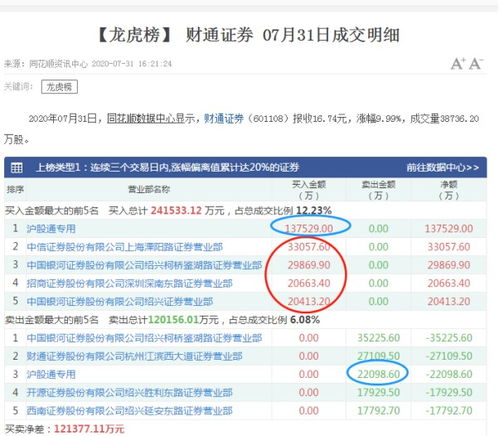
Task: Open 中信证券上海溧阳路证券营业部 link
Action: tap(125, 247)
